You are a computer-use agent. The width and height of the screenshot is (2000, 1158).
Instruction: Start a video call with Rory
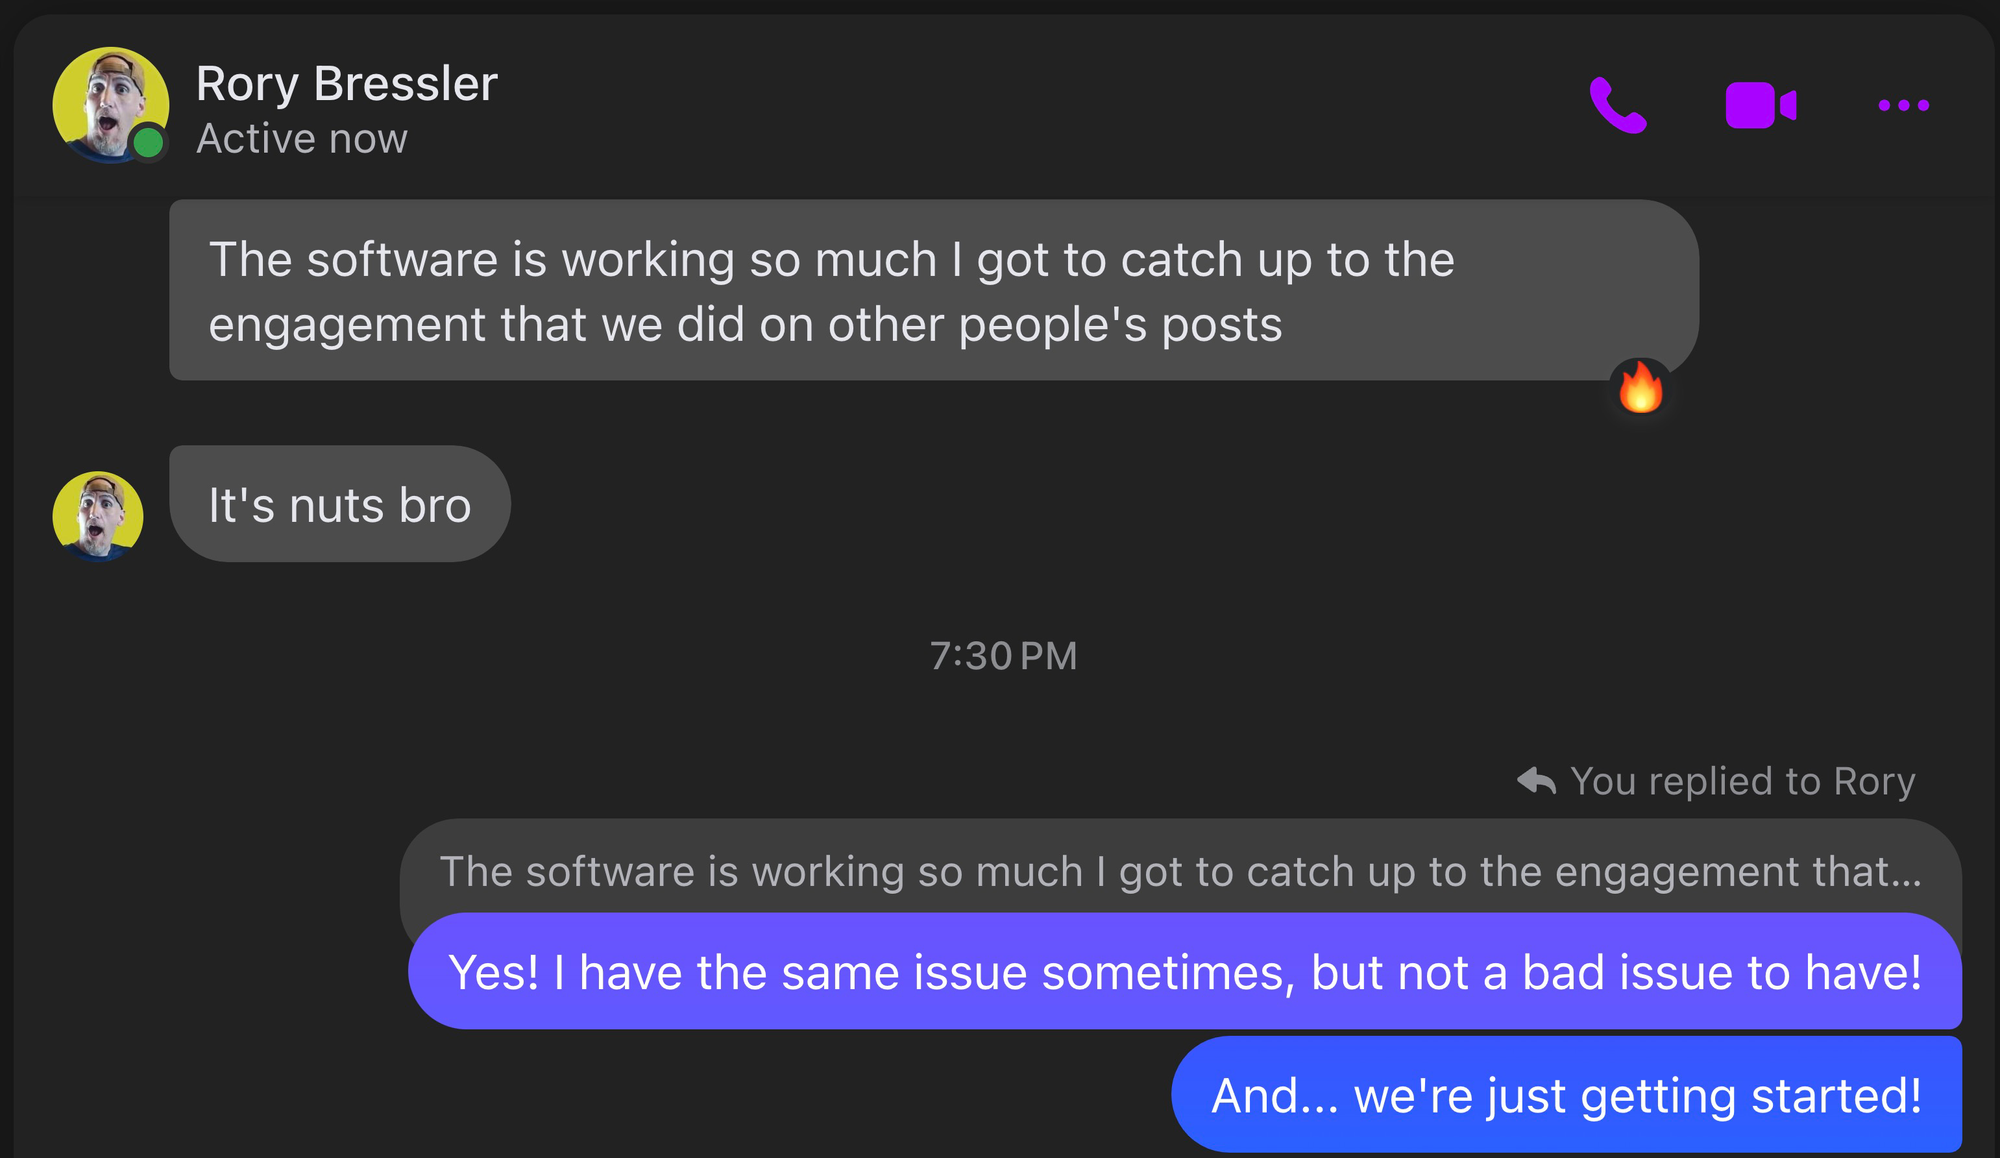pyautogui.click(x=1760, y=105)
